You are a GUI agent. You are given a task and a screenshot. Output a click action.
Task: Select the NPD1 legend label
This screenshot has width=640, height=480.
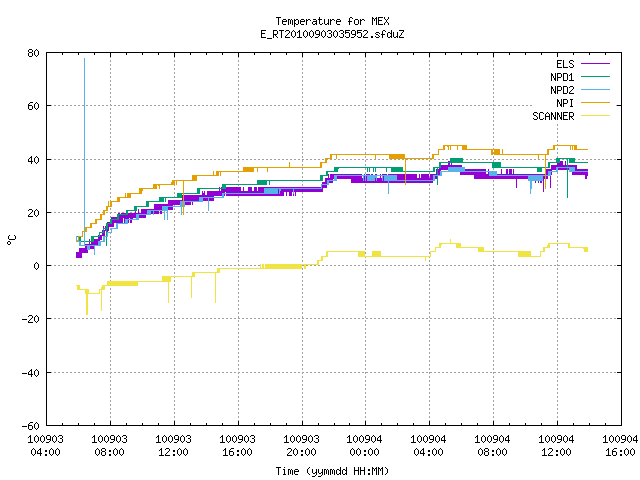562,77
